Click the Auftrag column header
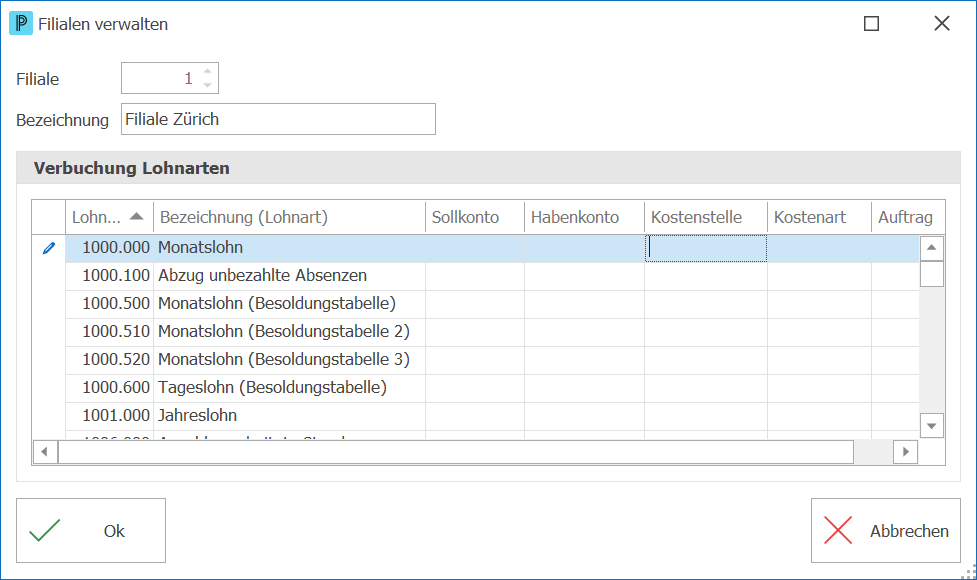Screen dimensions: 977x580 pos(908,217)
